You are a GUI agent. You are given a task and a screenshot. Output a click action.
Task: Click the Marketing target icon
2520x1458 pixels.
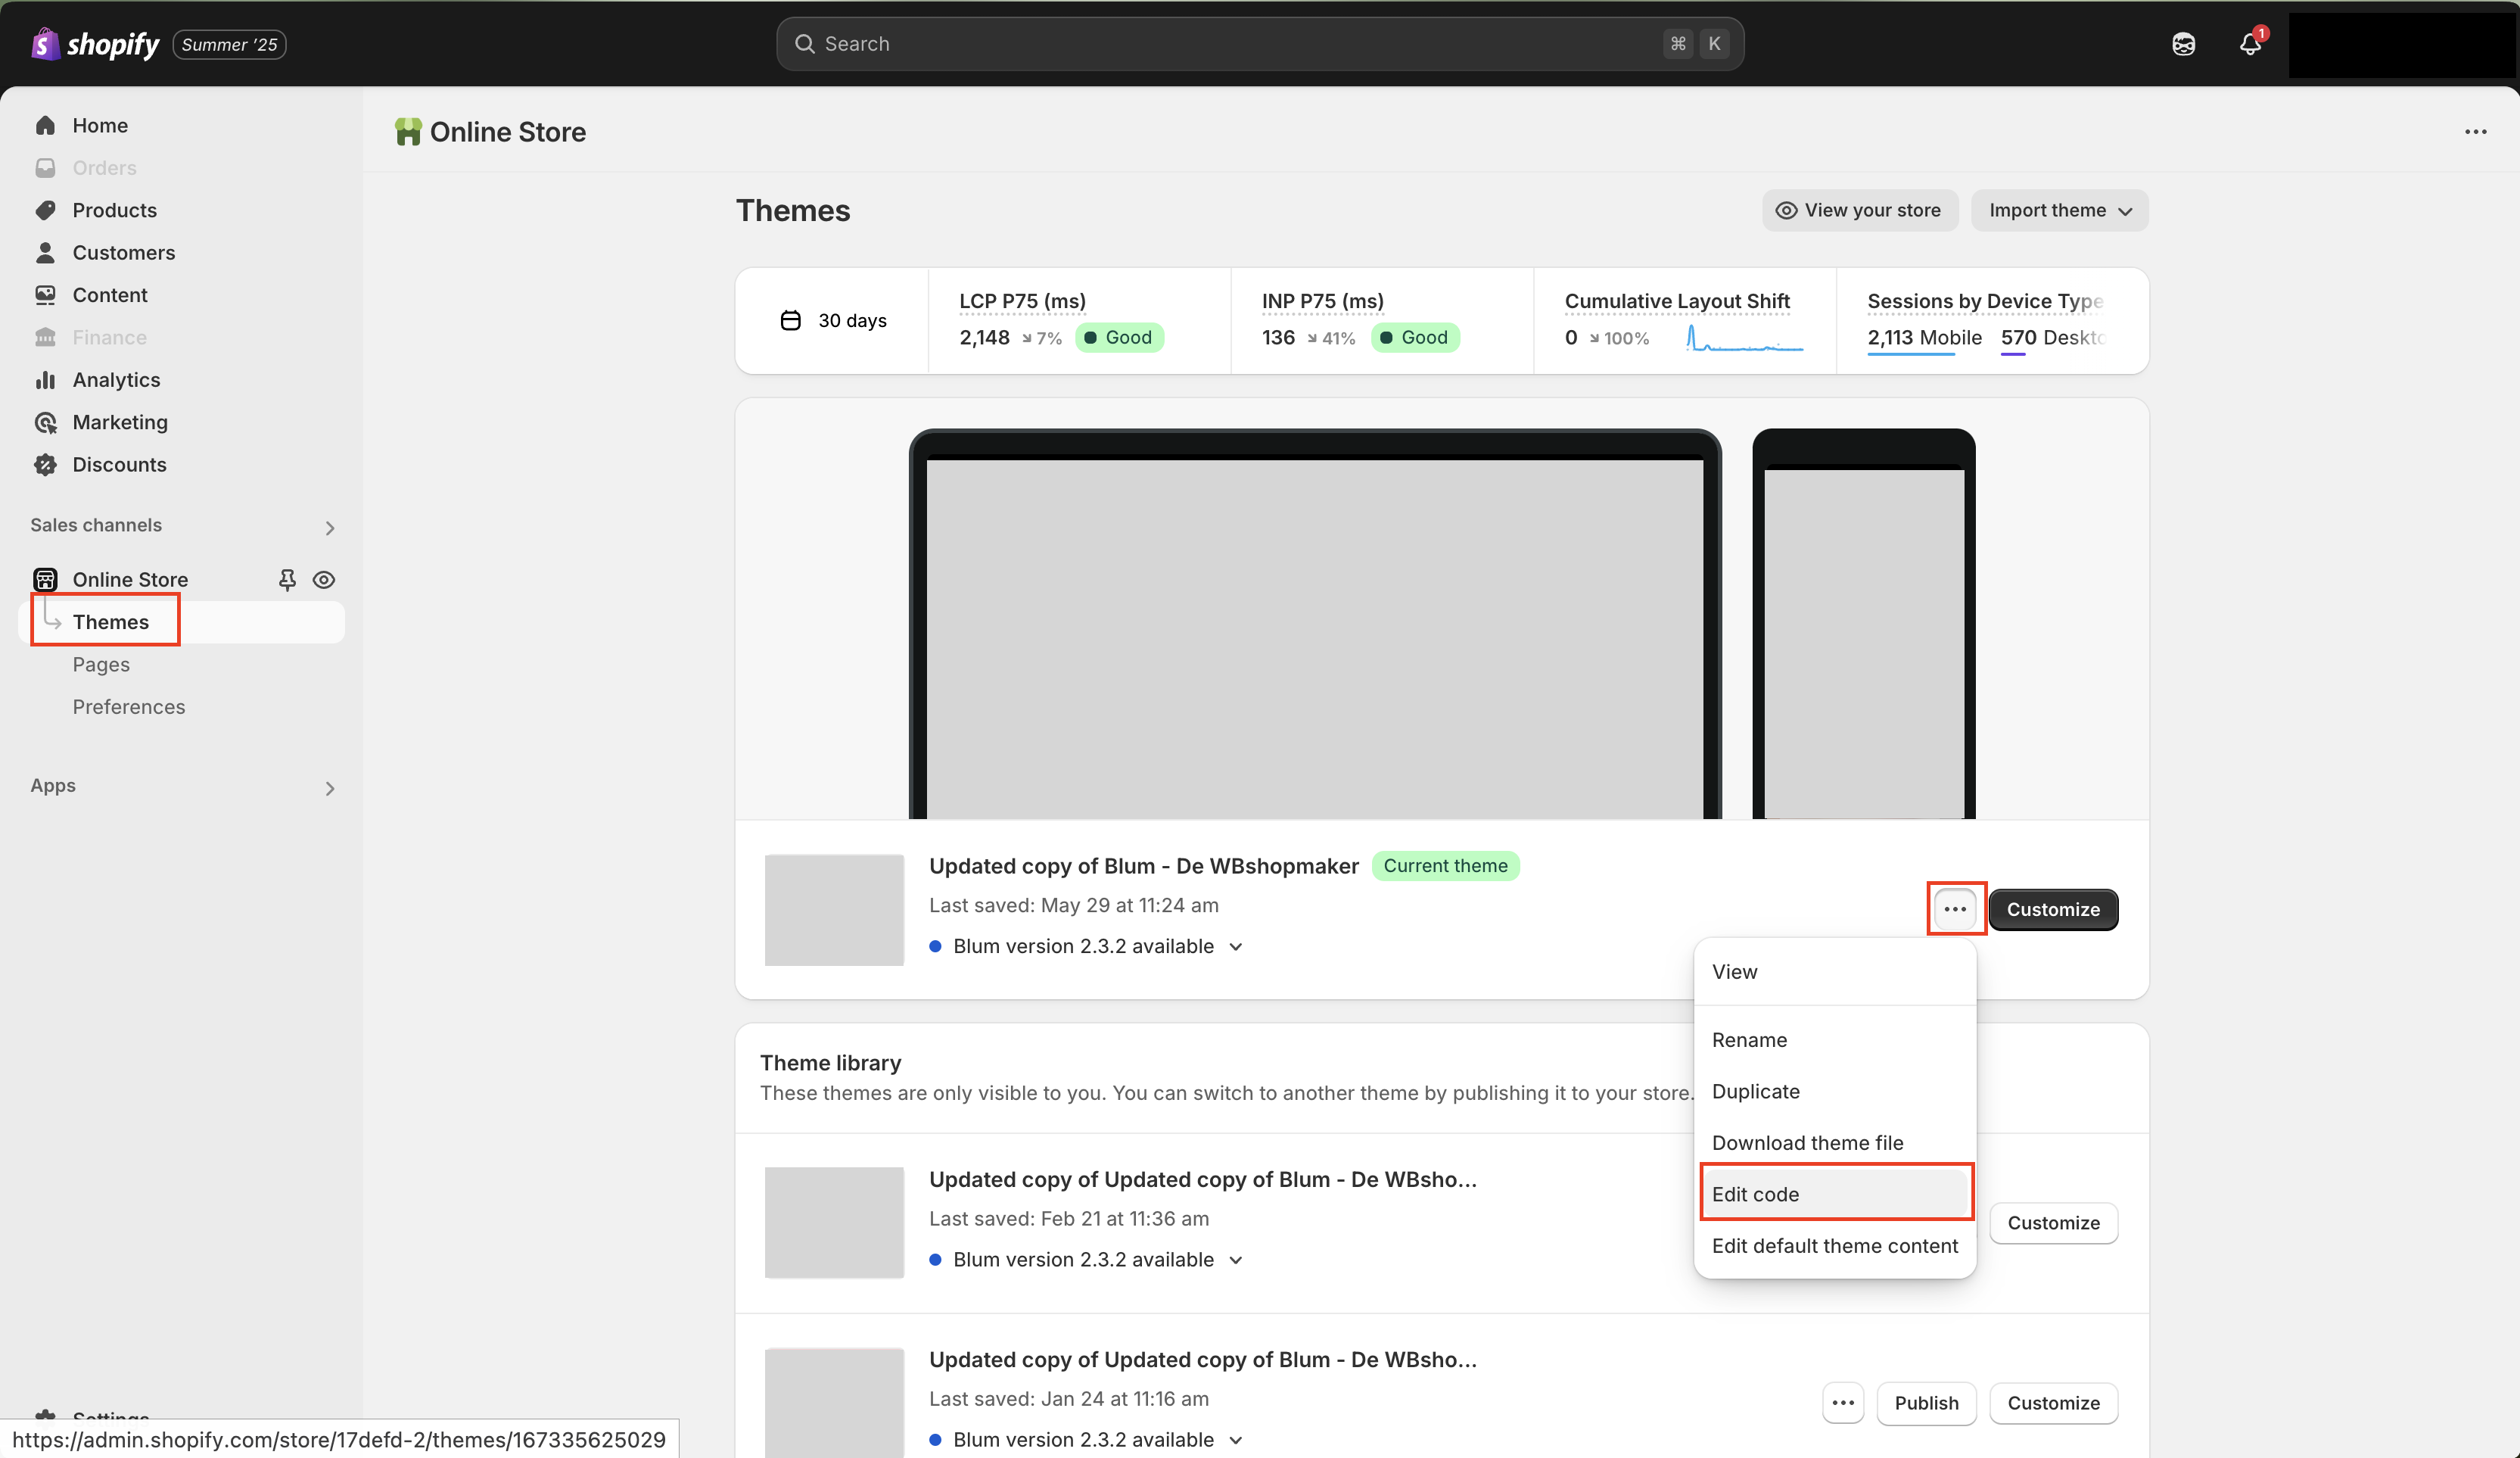(x=45, y=422)
